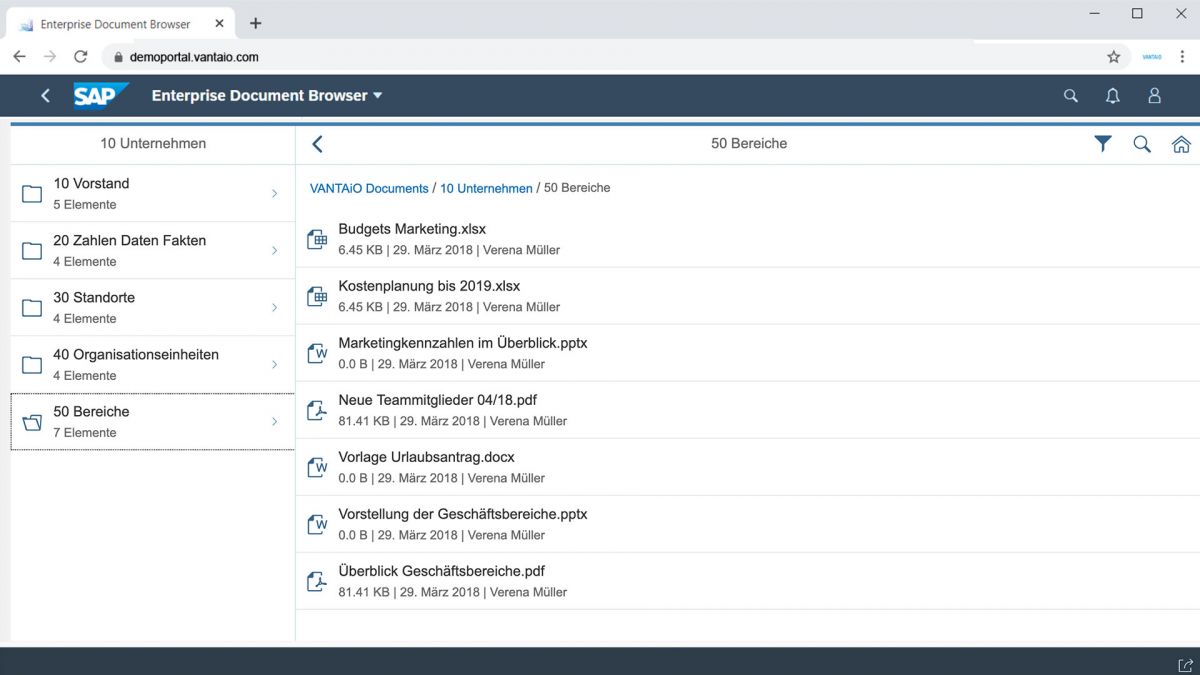Navigate back with the 50 Bereiche arrow

(x=318, y=144)
